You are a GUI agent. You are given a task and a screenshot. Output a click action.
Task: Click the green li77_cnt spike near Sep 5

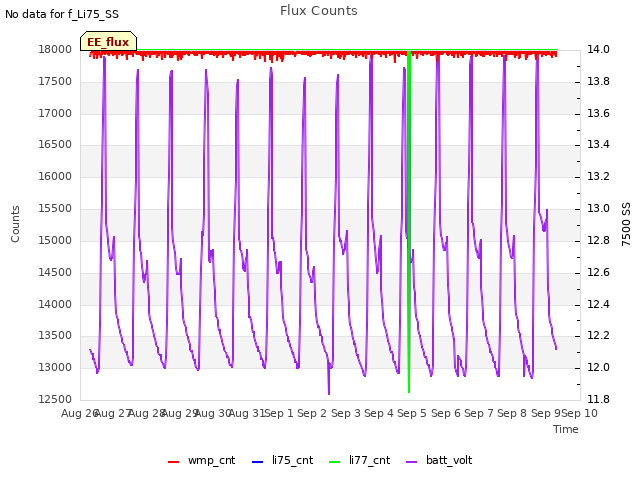click(x=409, y=220)
